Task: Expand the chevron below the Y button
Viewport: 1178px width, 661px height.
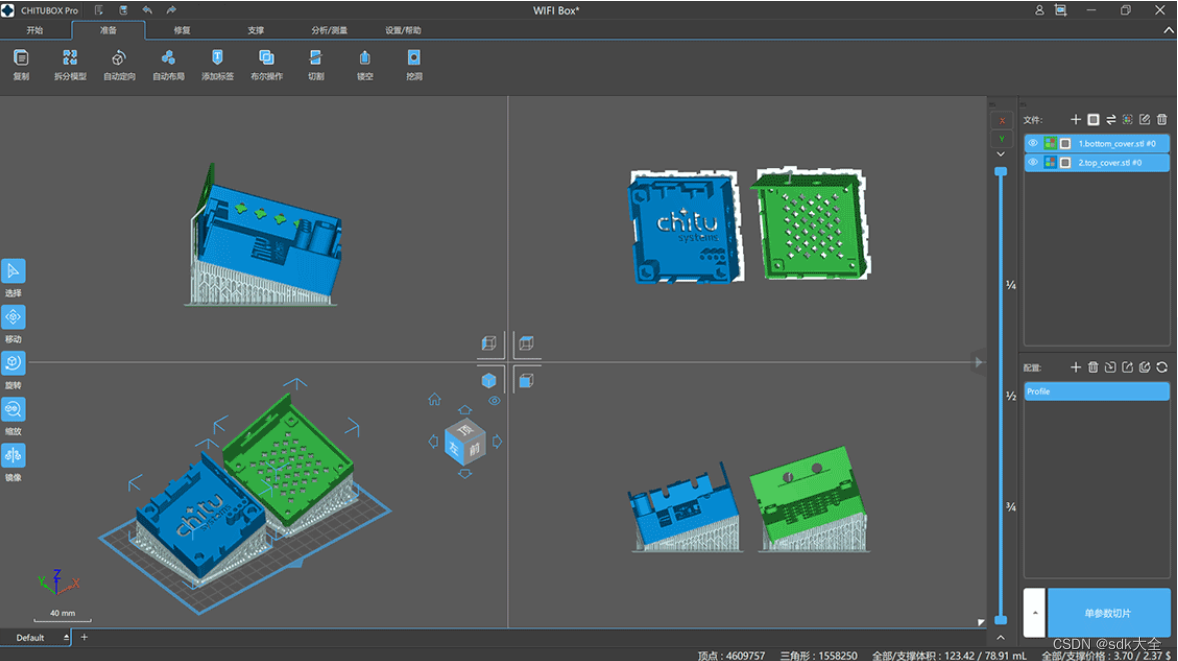Action: 1001,153
